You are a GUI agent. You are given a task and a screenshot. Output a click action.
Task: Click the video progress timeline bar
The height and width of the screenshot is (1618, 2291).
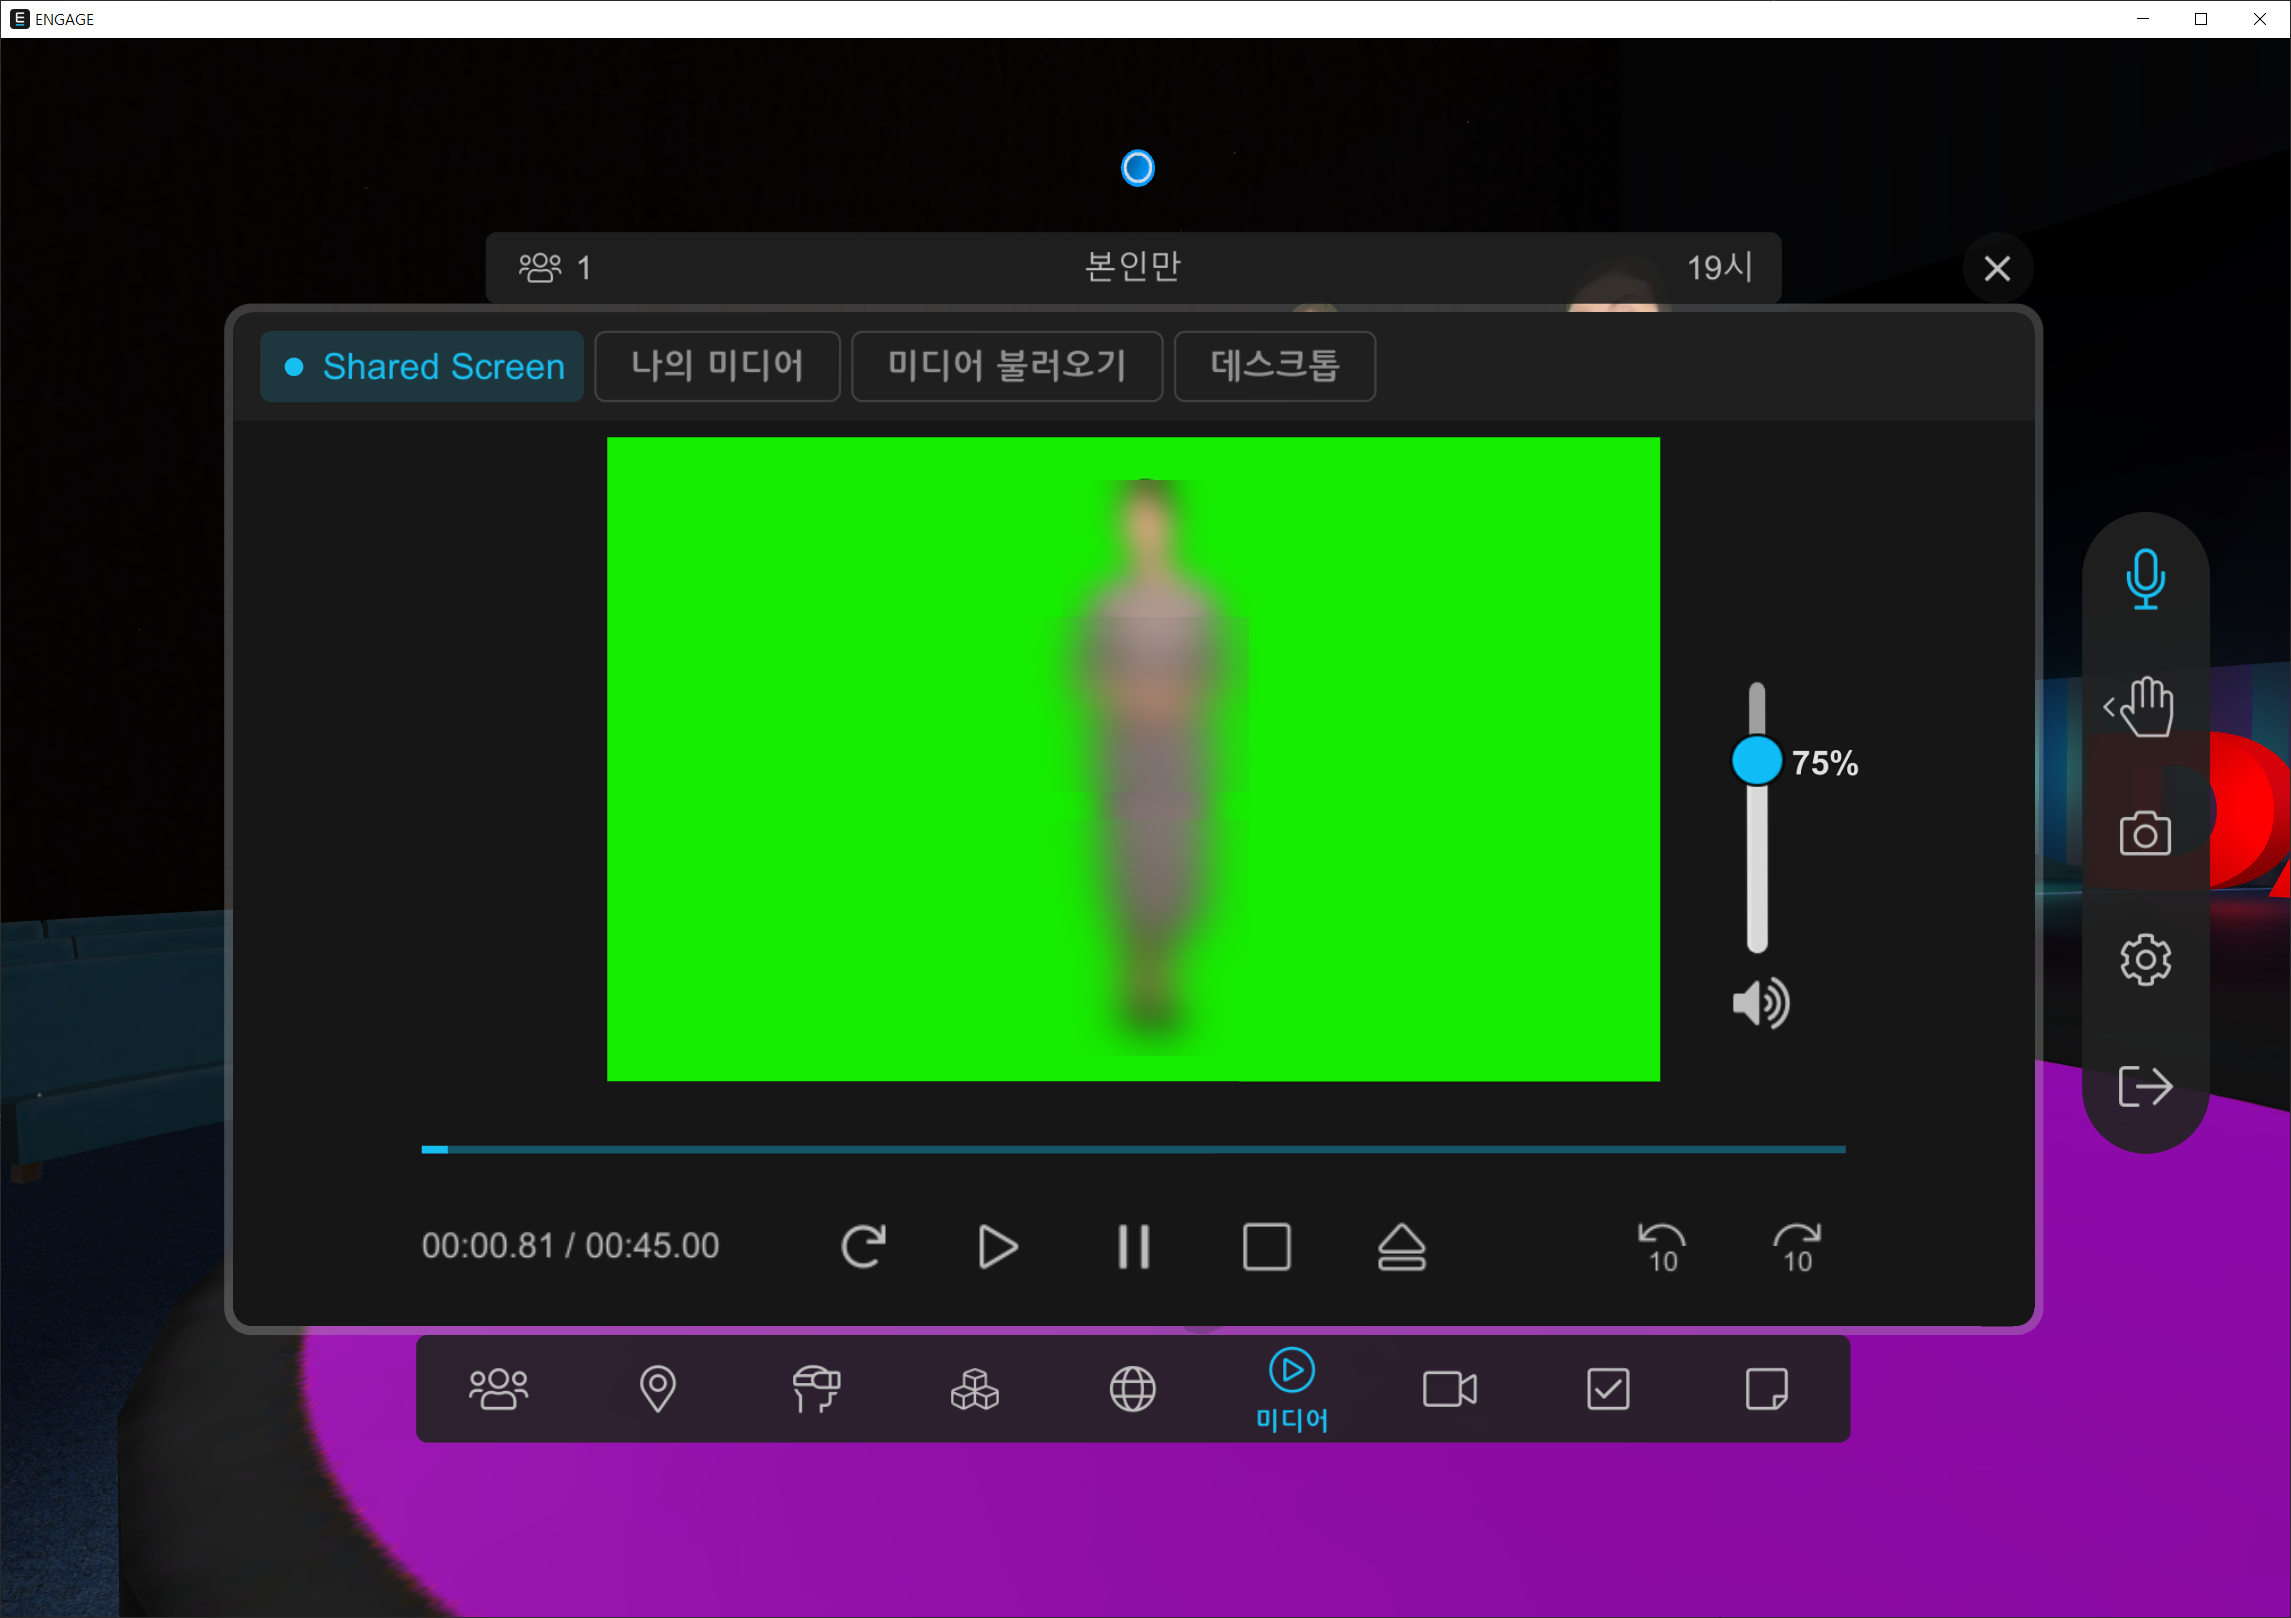pyautogui.click(x=1133, y=1150)
